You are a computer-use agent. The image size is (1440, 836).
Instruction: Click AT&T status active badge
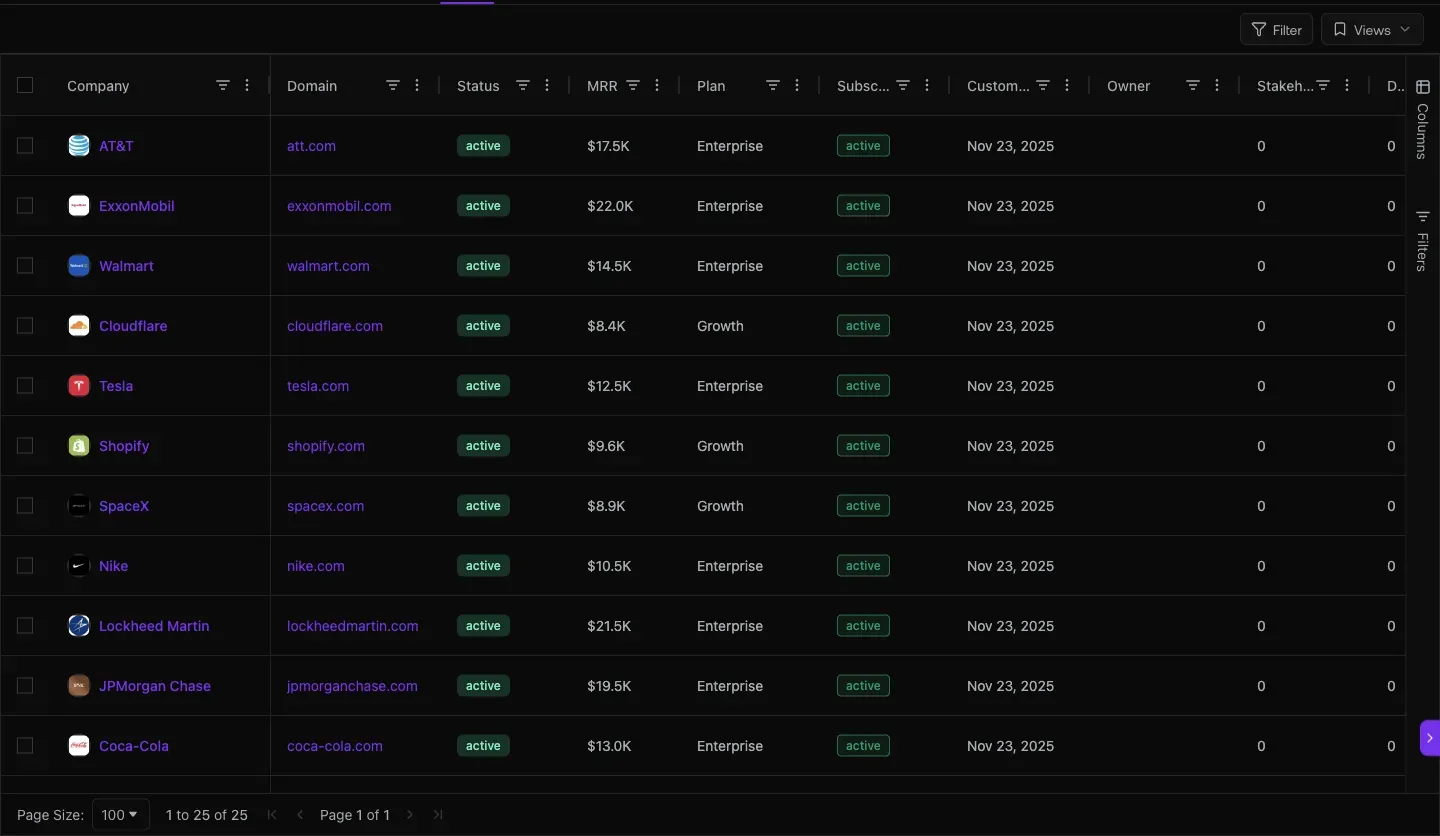(483, 146)
